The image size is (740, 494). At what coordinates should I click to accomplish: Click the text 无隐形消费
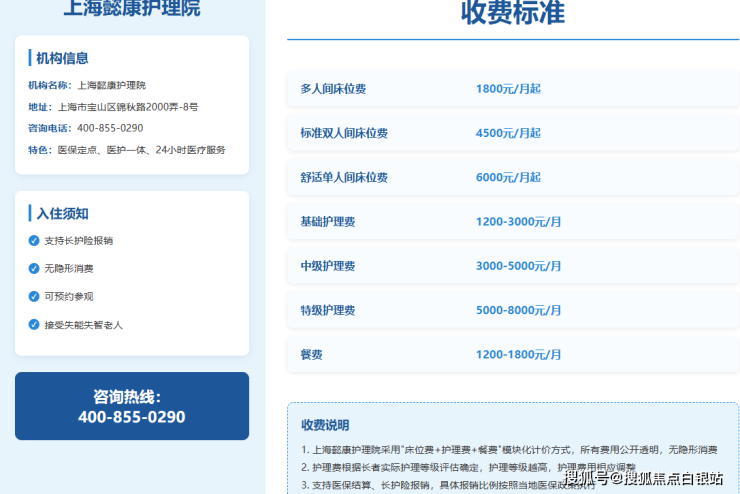tap(69, 268)
